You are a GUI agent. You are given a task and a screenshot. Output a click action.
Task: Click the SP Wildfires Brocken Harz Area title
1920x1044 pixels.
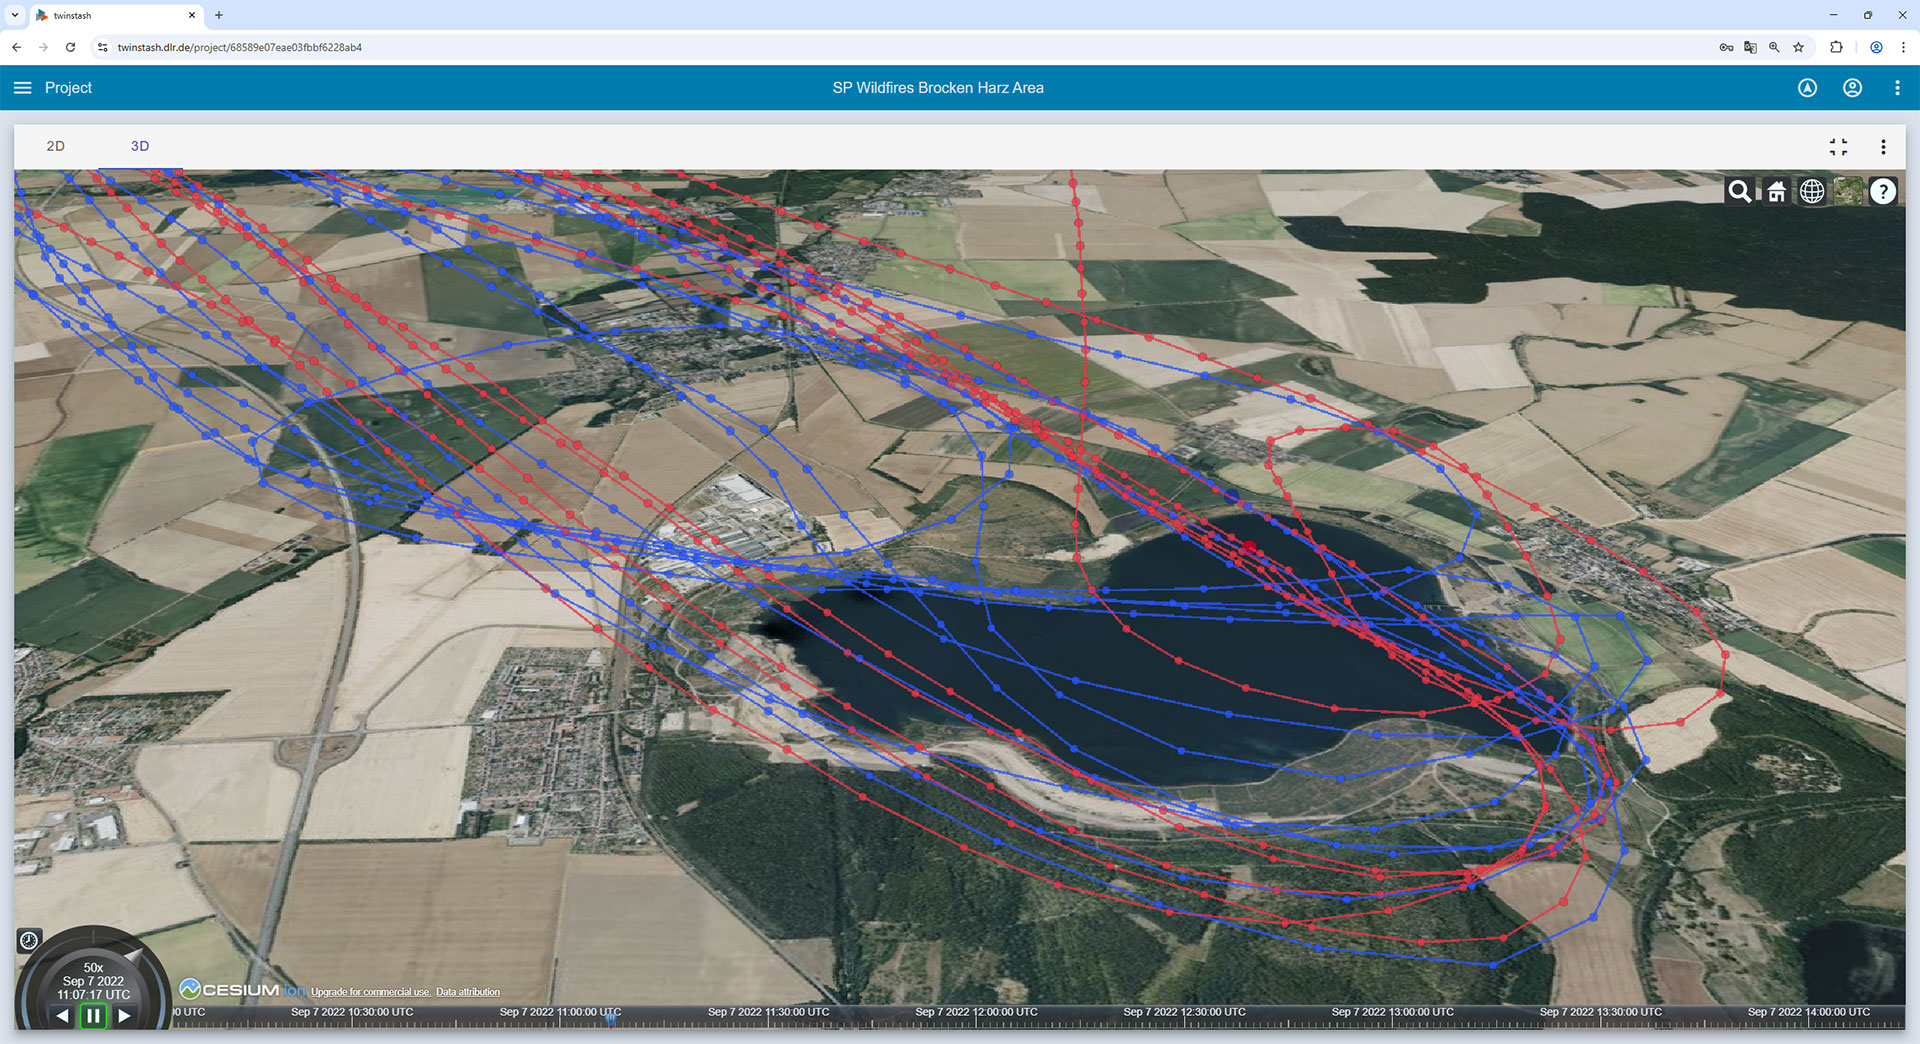(x=938, y=88)
